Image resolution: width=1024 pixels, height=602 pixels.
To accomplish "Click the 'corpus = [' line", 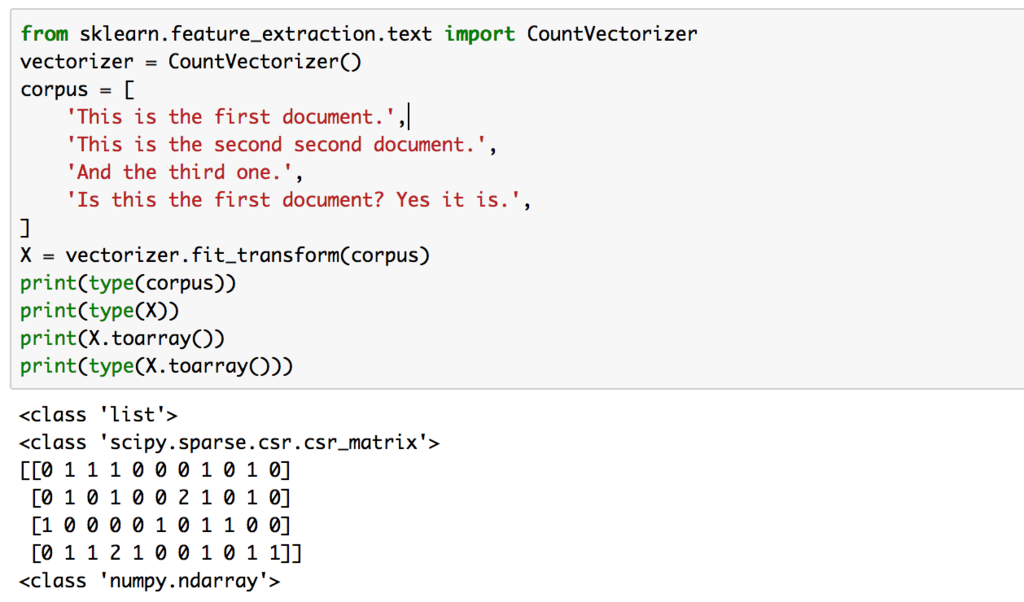I will point(77,89).
